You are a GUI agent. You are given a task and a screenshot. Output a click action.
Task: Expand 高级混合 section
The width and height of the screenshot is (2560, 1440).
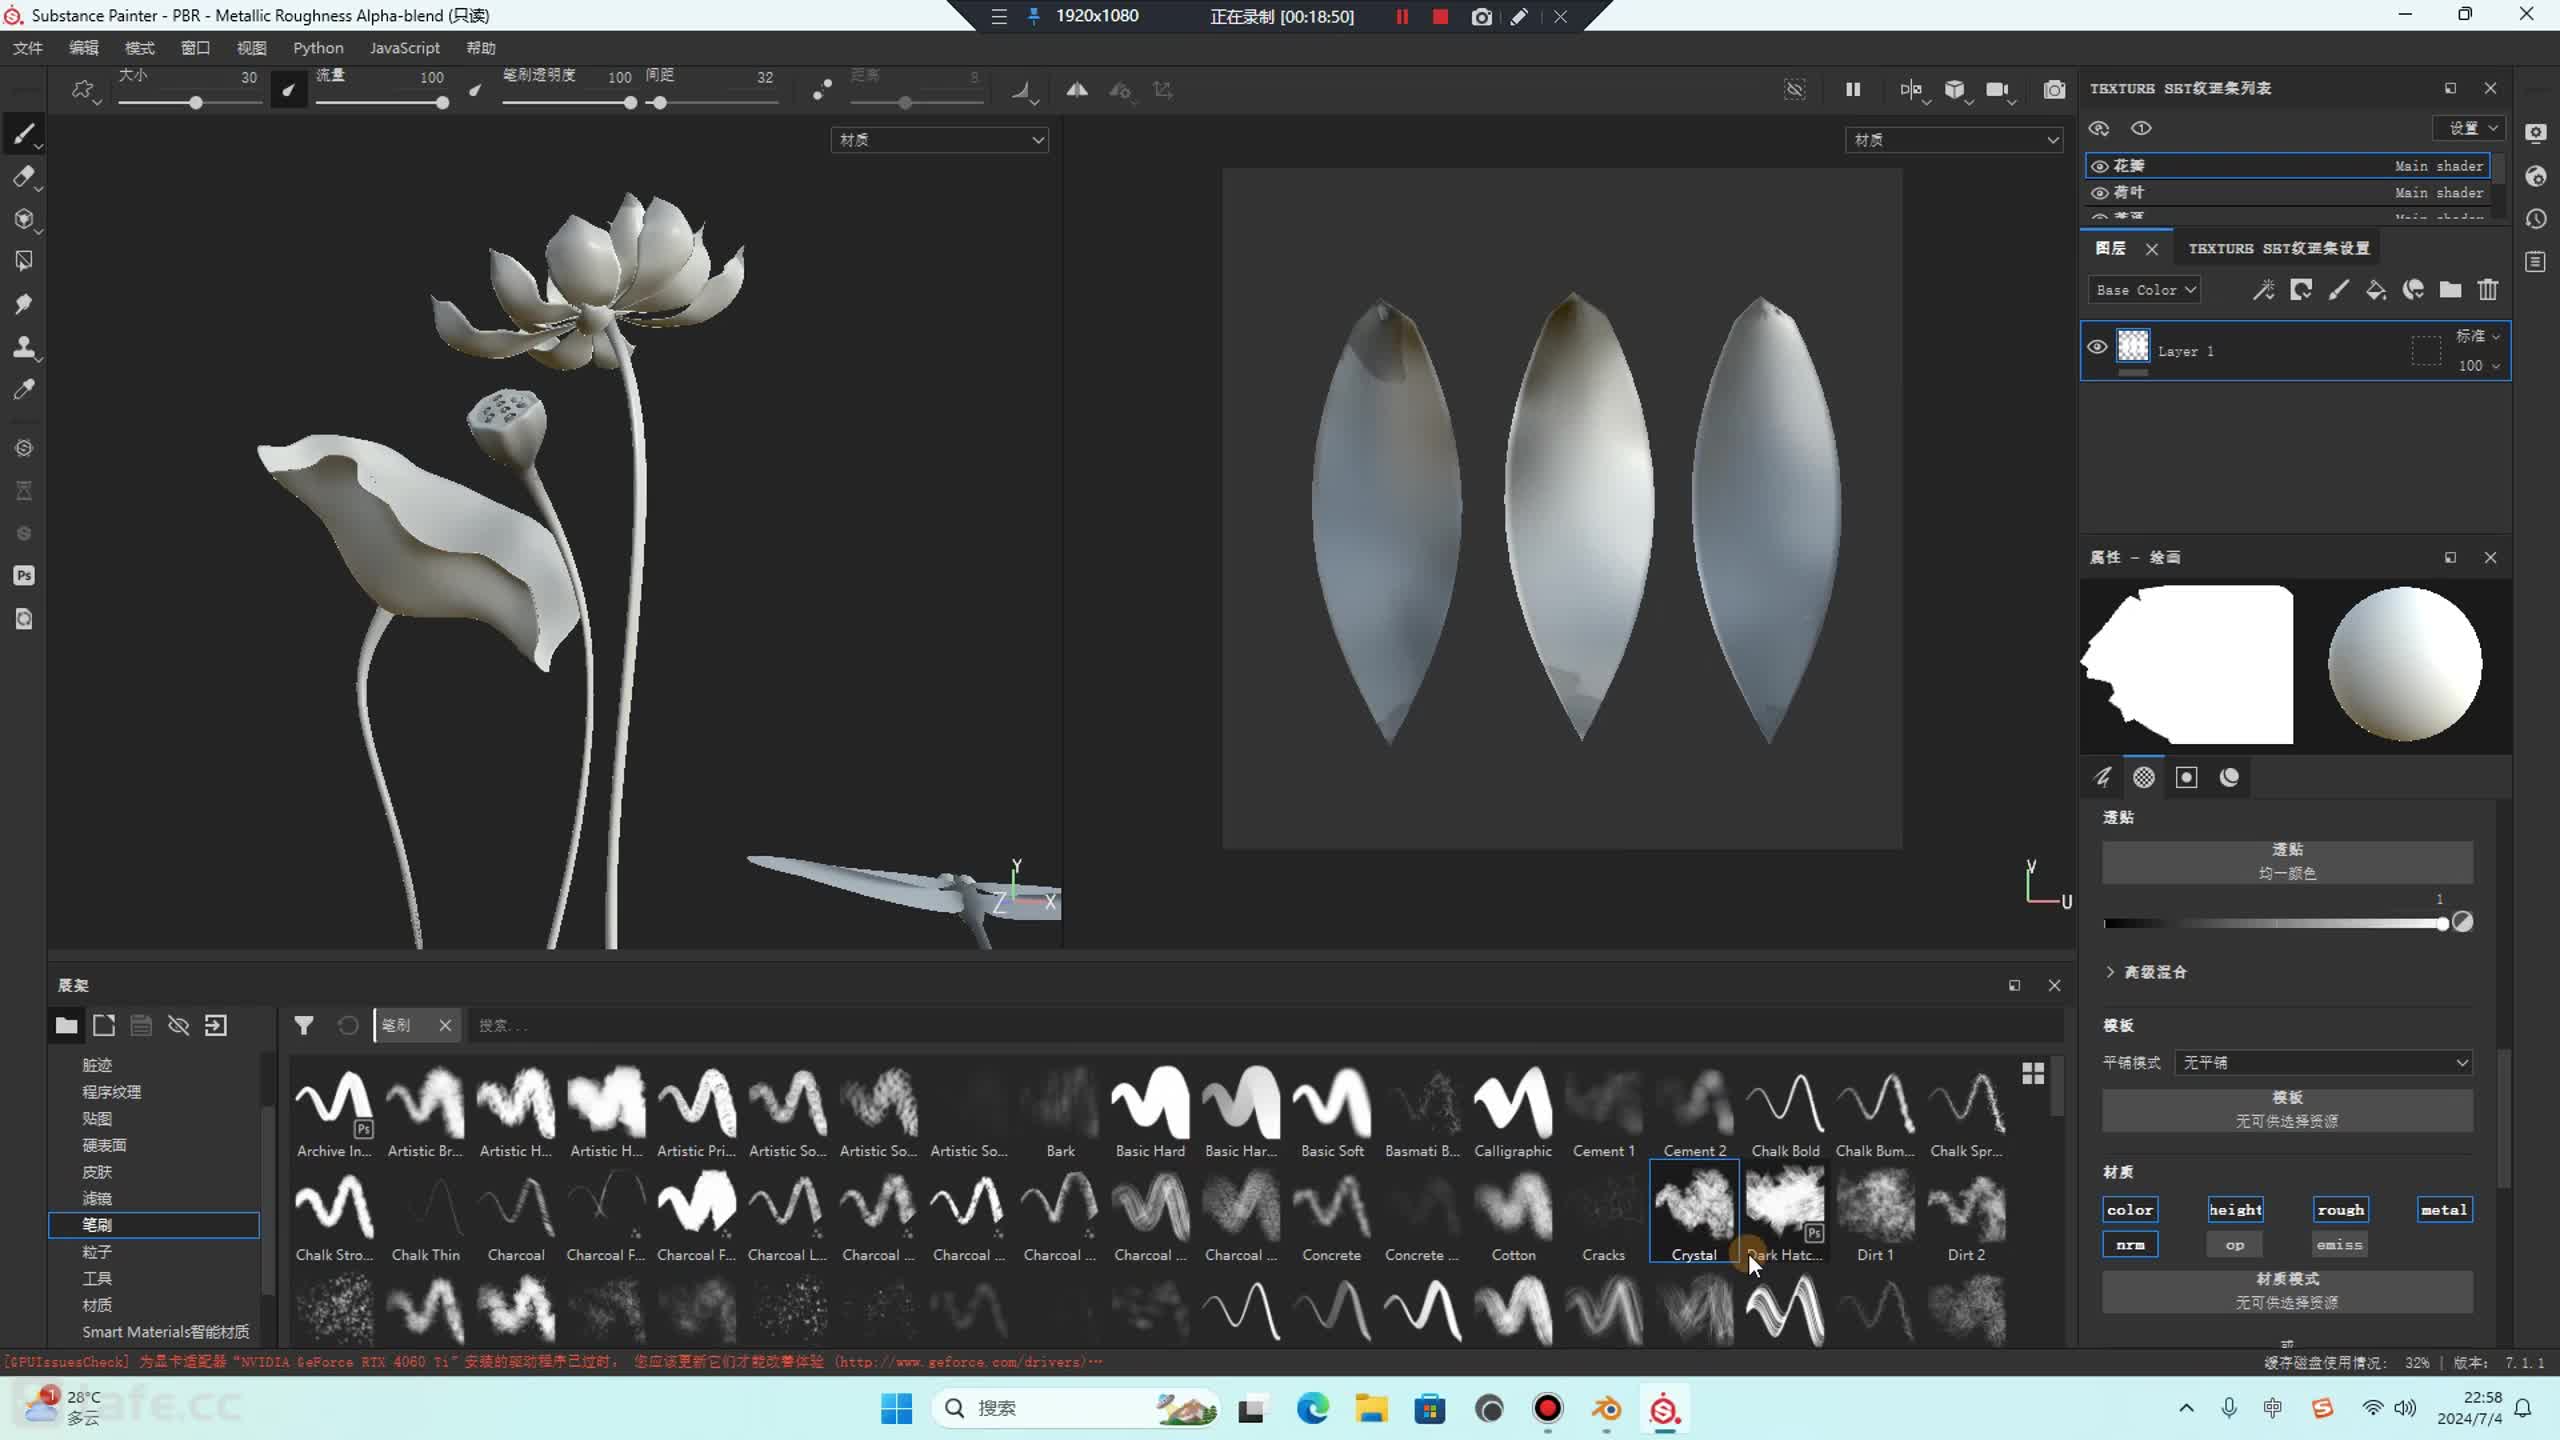(x=2145, y=972)
